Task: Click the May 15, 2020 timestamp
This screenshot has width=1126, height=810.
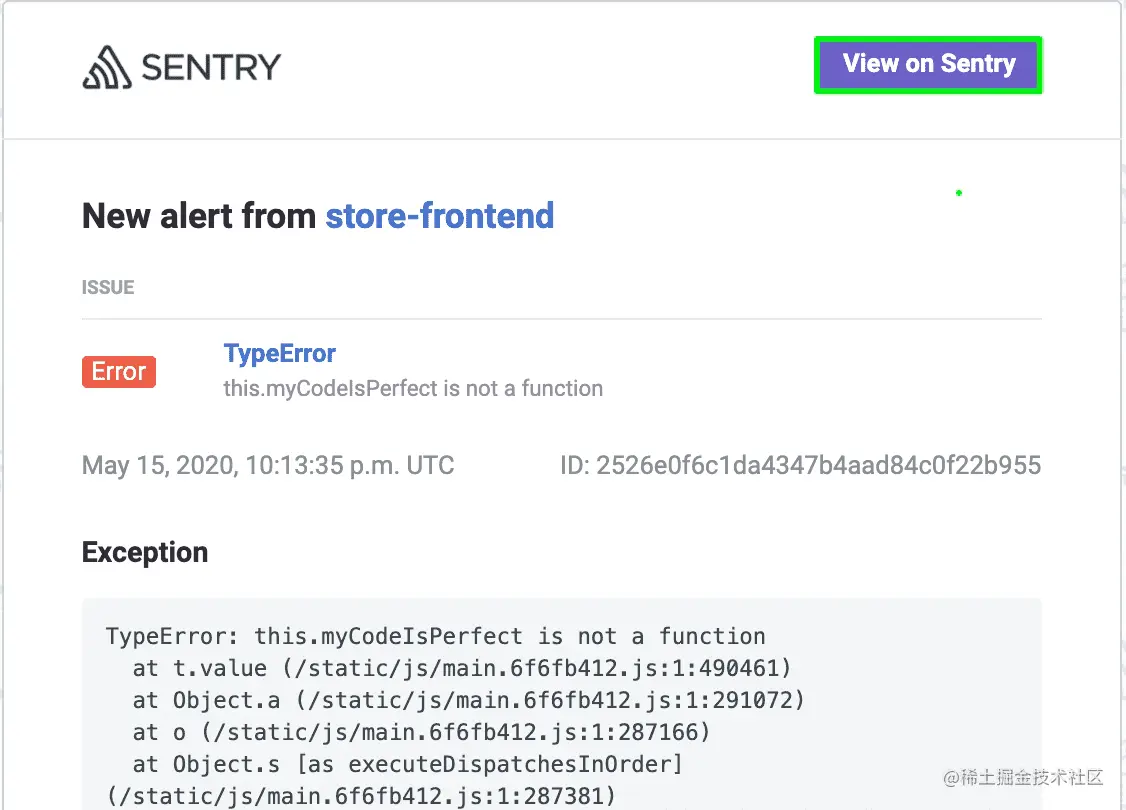Action: pos(267,465)
